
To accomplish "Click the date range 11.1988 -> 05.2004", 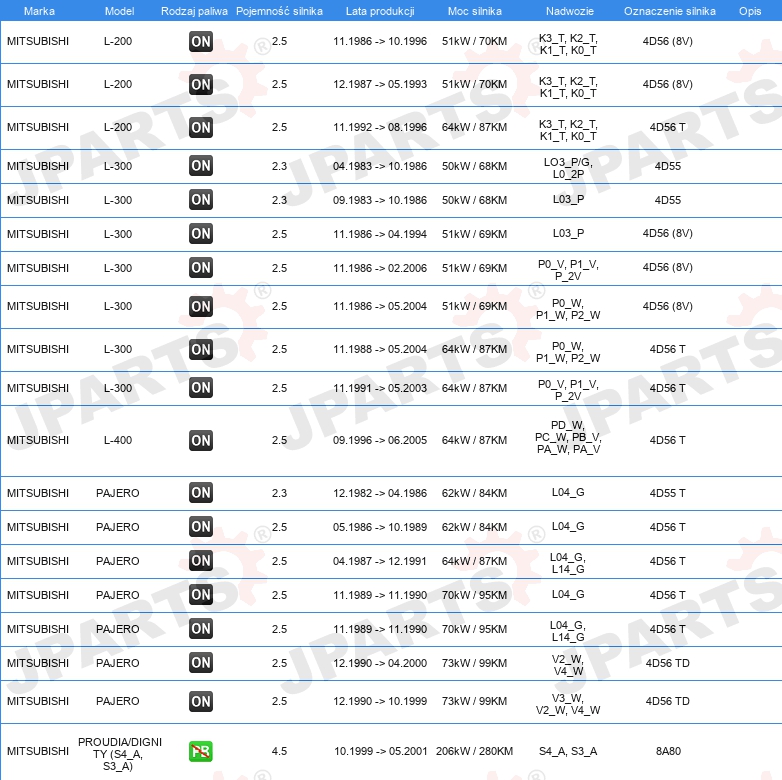I will click(x=380, y=349).
